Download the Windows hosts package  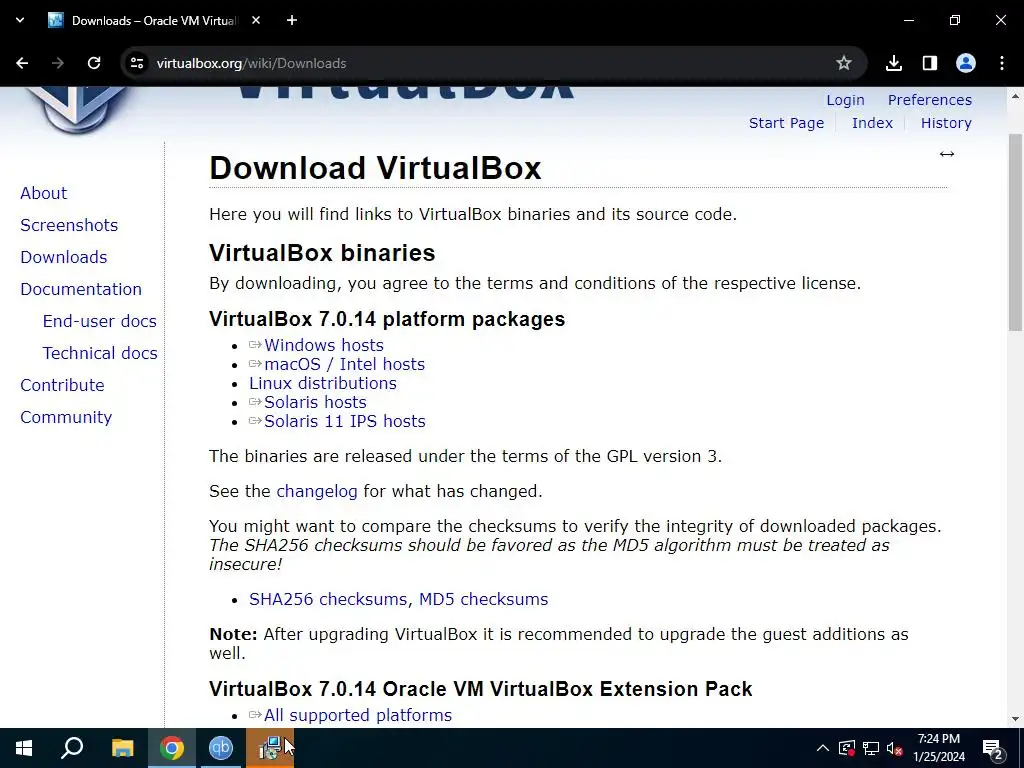pos(324,345)
